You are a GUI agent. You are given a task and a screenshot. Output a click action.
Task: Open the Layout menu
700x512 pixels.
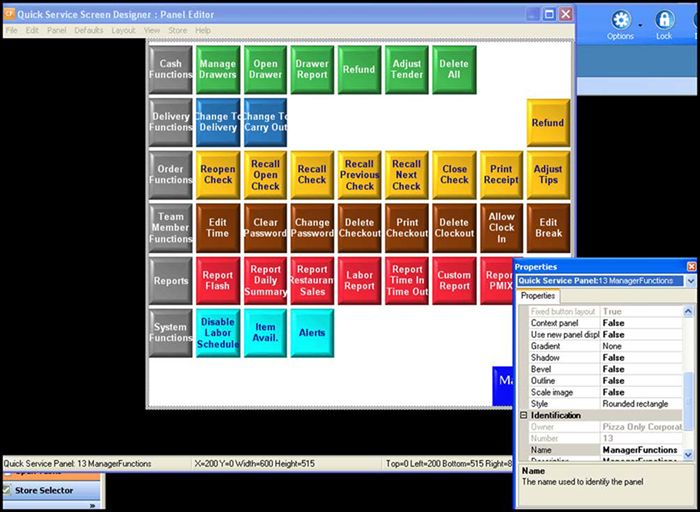point(123,30)
